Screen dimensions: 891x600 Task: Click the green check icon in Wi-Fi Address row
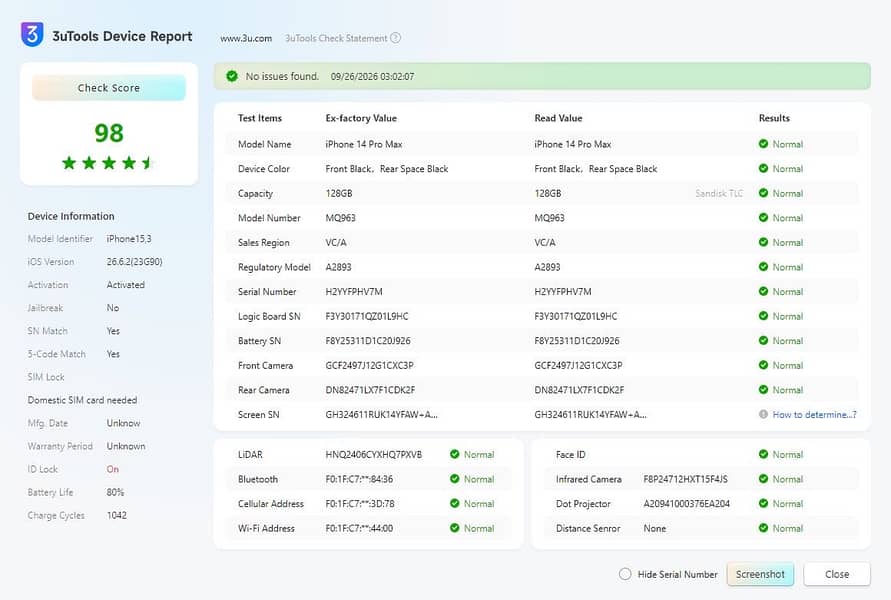point(455,528)
